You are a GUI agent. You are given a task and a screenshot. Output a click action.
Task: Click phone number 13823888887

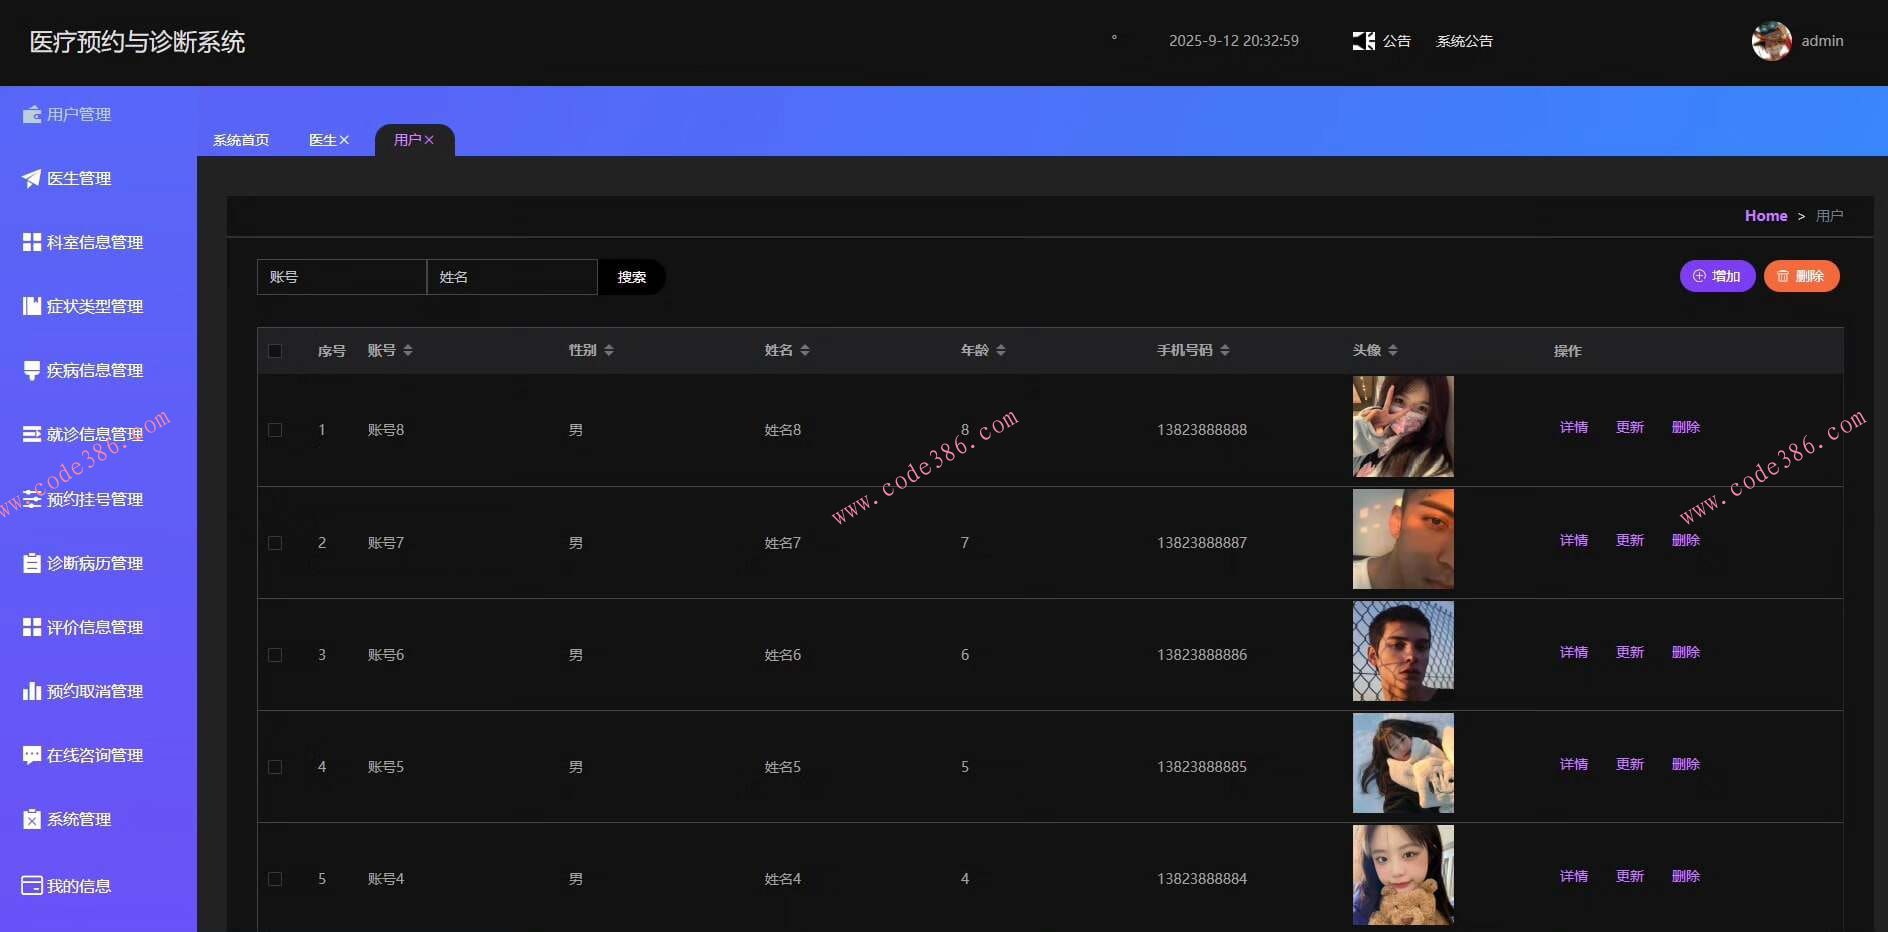point(1202,543)
